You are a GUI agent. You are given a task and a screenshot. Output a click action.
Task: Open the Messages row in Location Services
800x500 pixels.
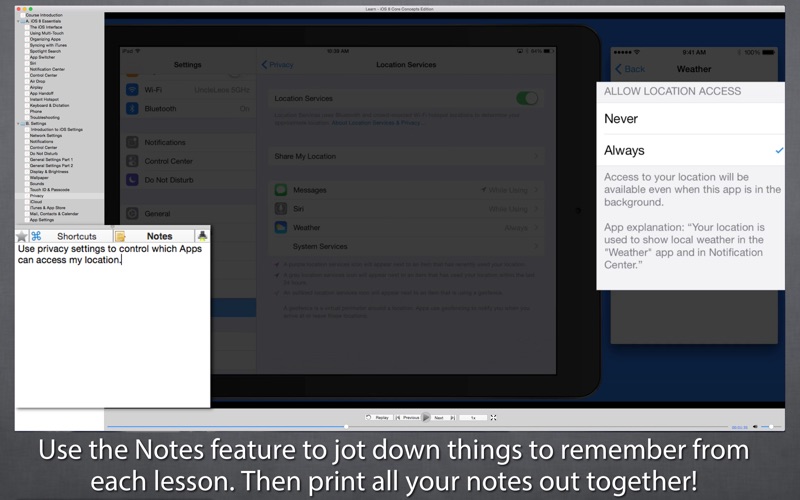coord(406,190)
